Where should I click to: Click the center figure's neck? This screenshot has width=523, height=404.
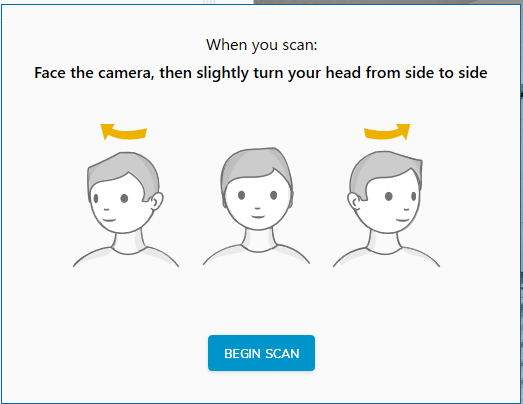click(259, 240)
